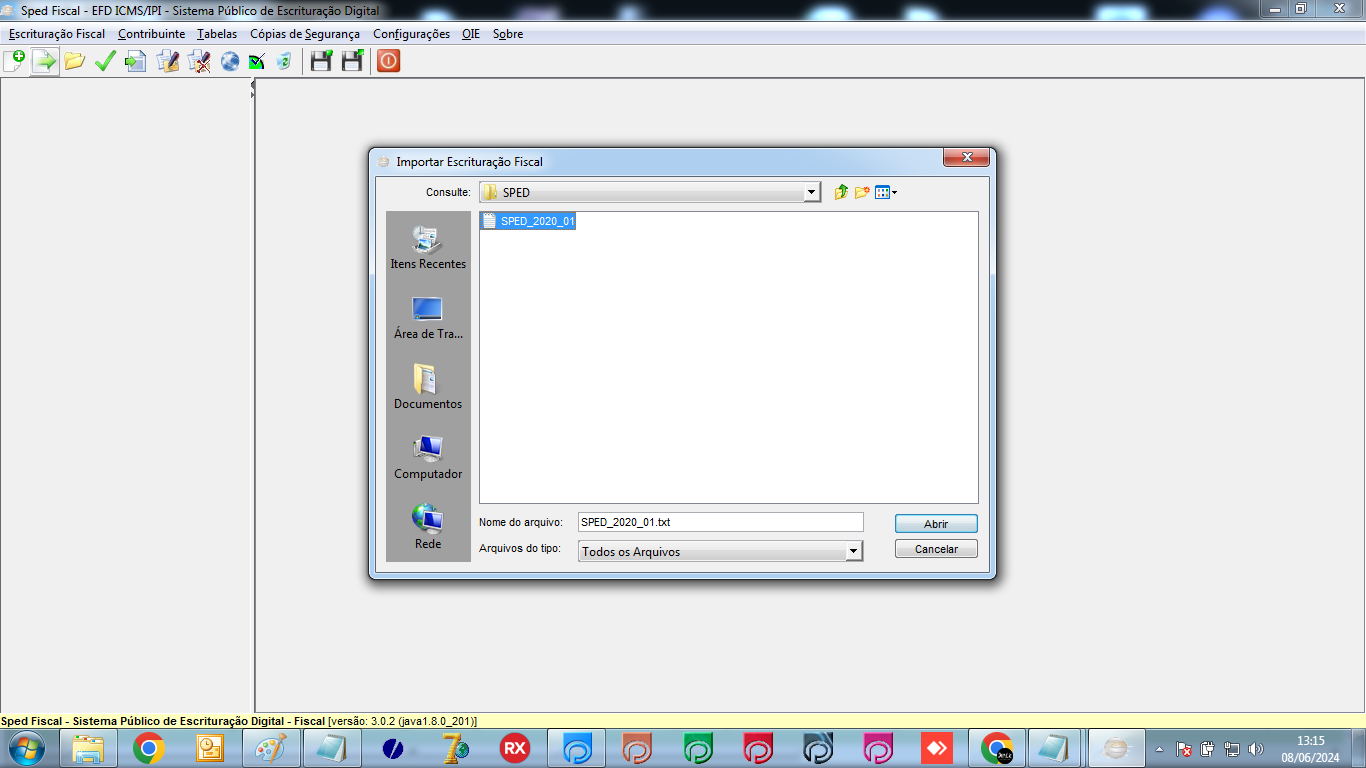This screenshot has height=768, width=1366.
Task: Click the Cancelar button
Action: click(936, 549)
